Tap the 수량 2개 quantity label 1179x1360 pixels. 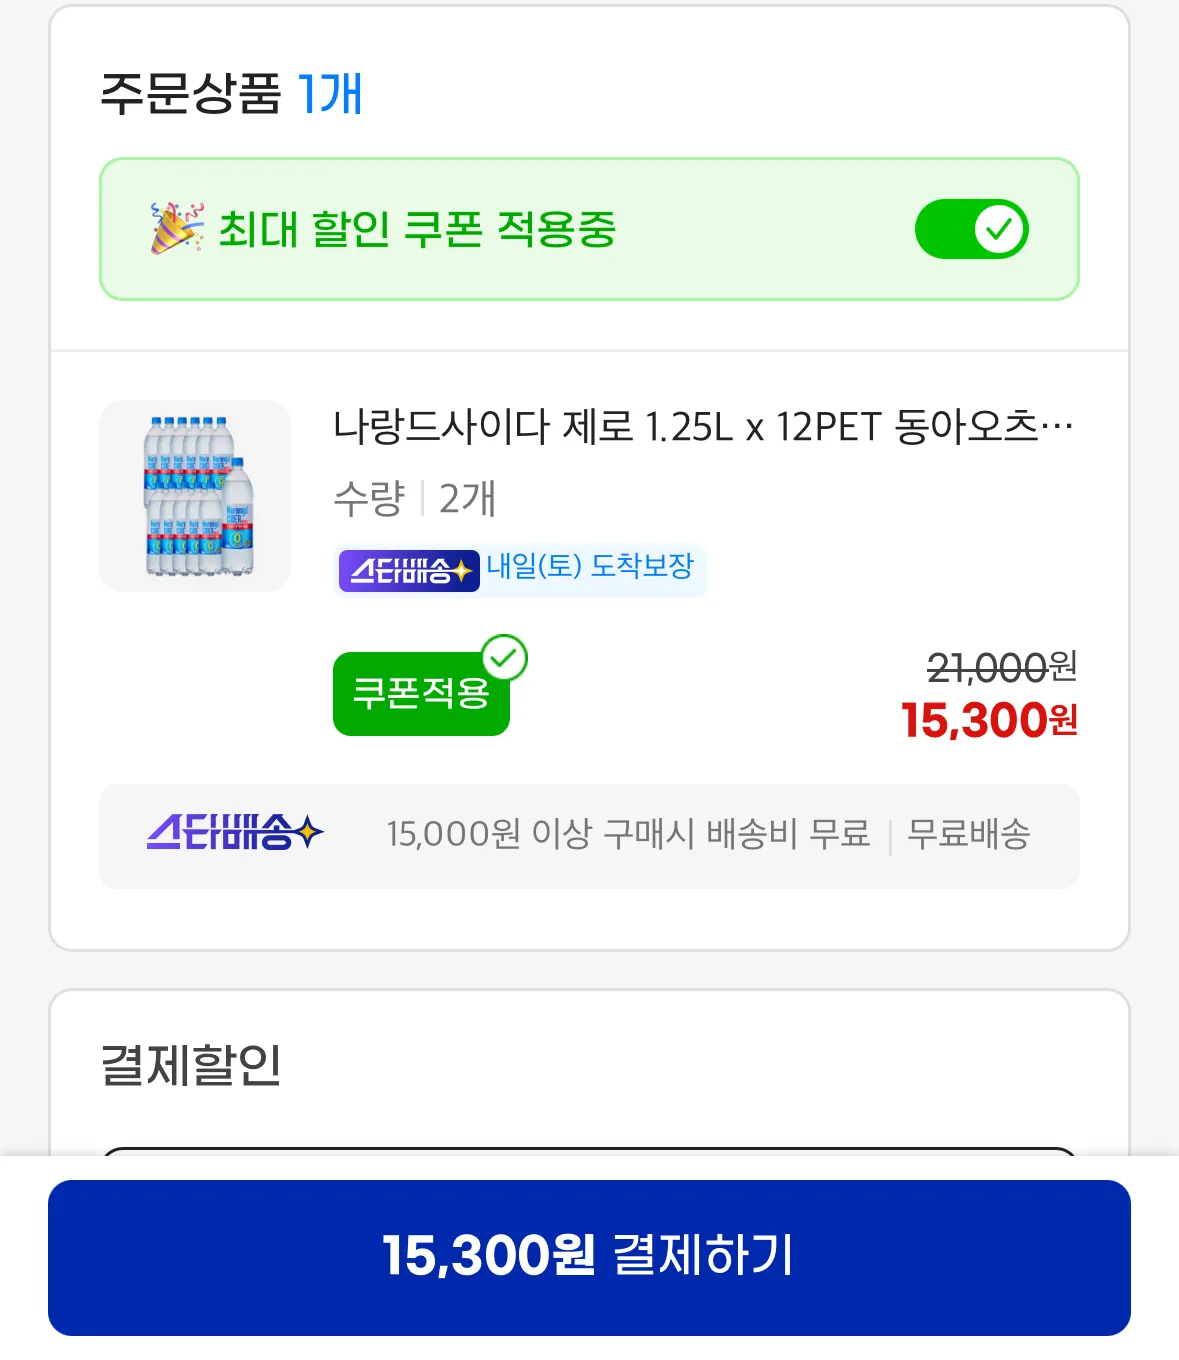pos(414,498)
